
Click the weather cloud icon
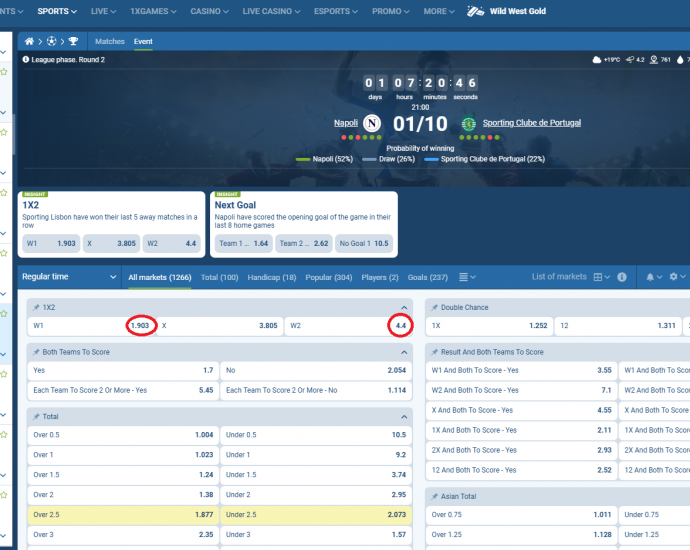[x=597, y=59]
